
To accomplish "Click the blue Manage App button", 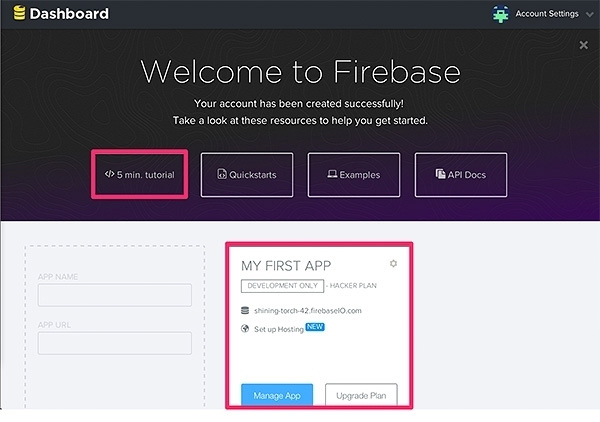I will pyautogui.click(x=277, y=395).
